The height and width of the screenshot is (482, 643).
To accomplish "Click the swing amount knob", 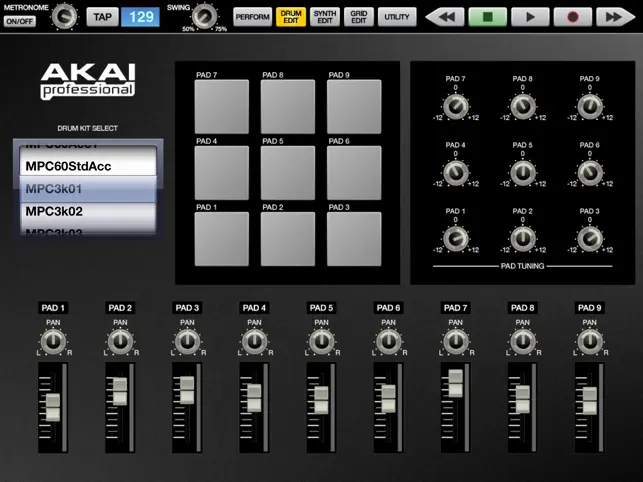I will tap(205, 16).
